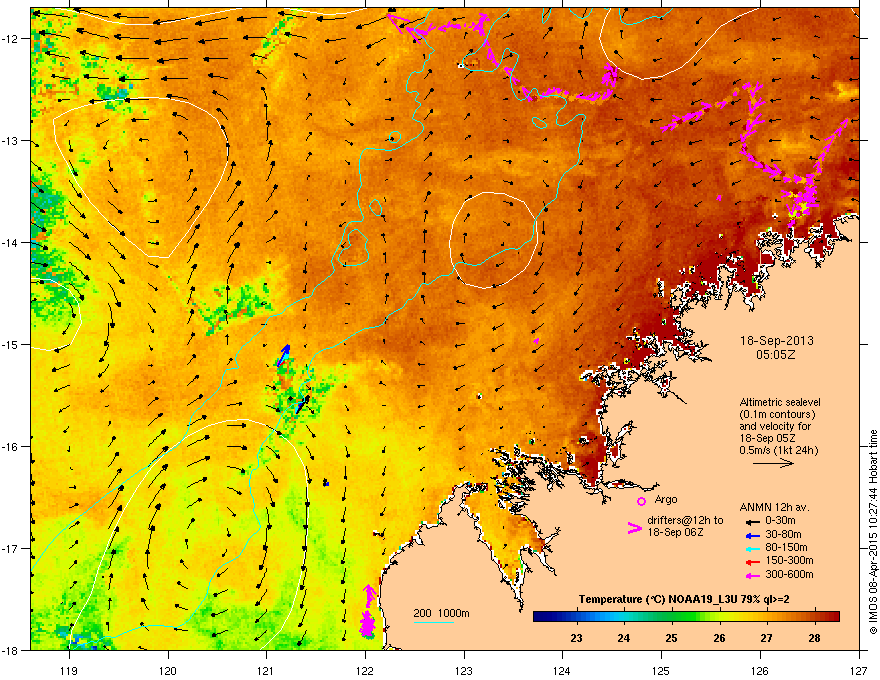Click the colorbar tick label '23'

coord(576,638)
